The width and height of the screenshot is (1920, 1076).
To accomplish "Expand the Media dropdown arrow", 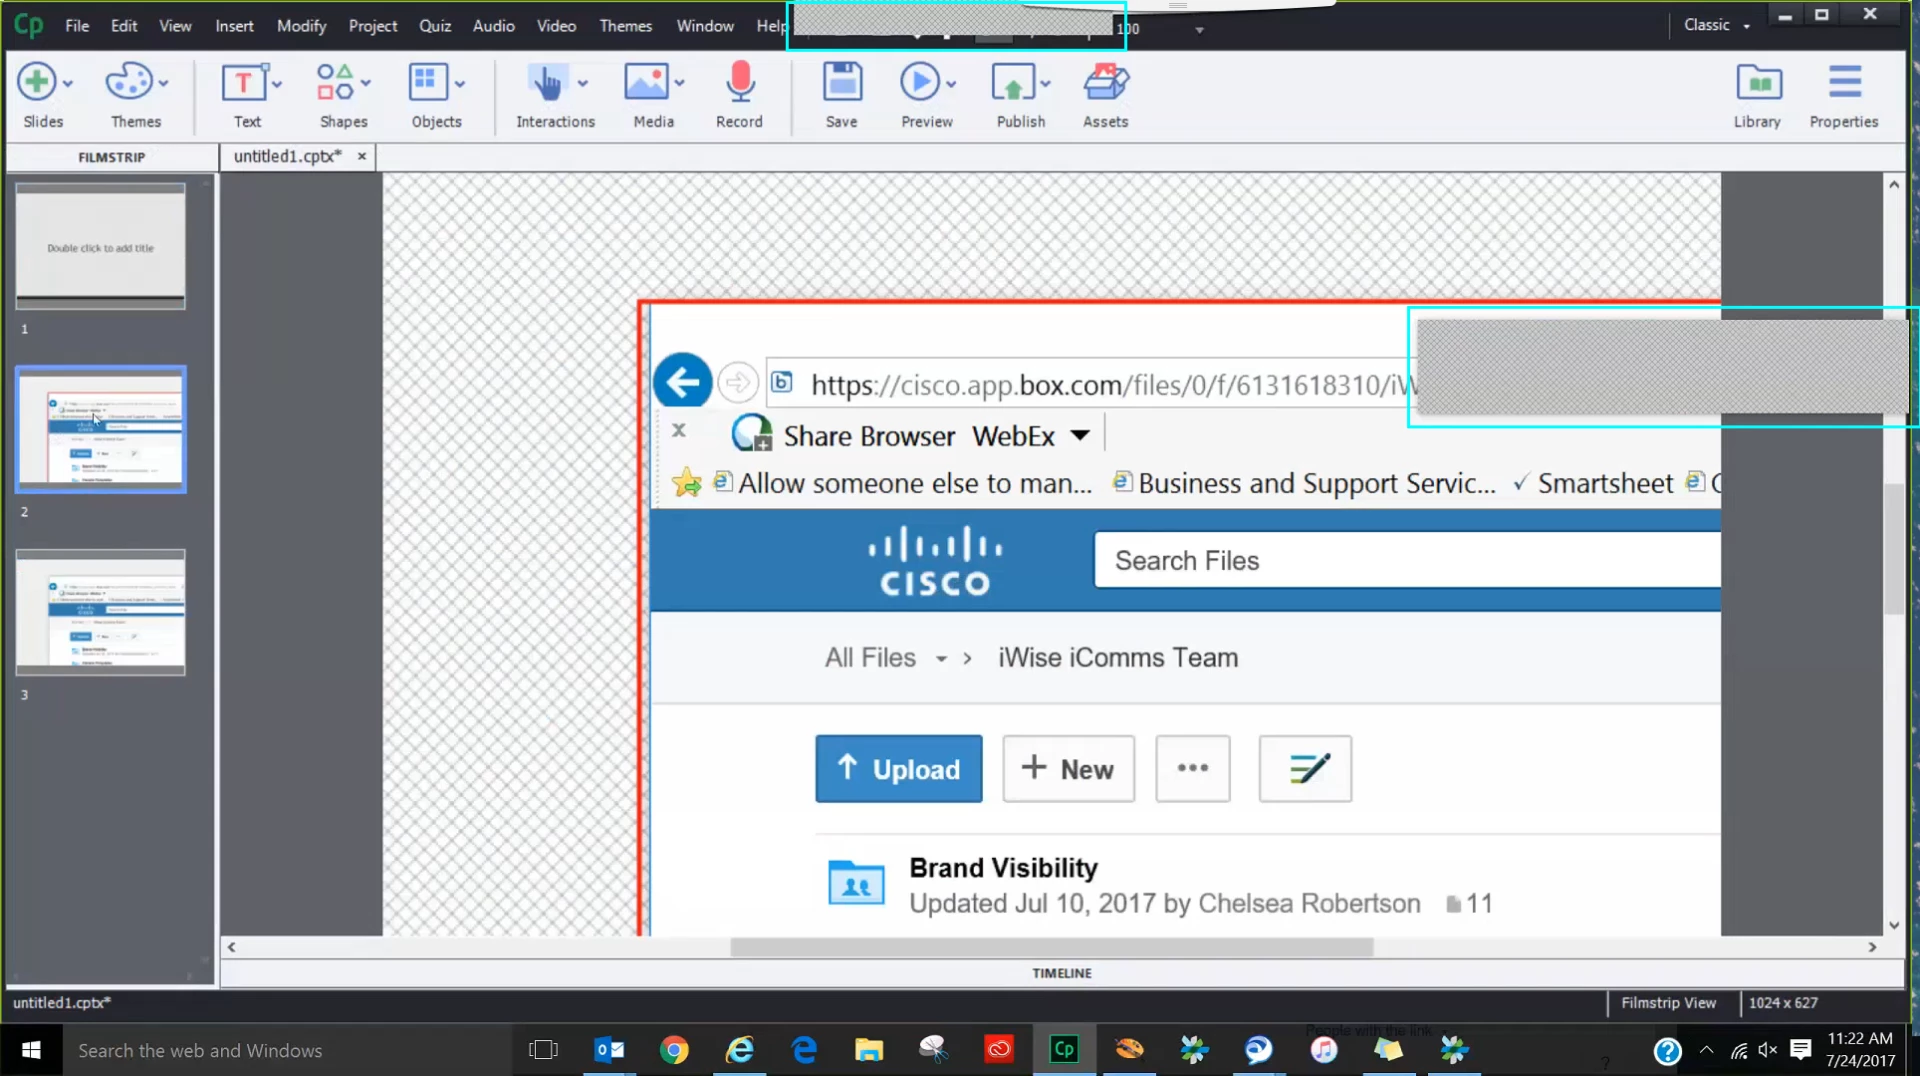I will point(680,84).
